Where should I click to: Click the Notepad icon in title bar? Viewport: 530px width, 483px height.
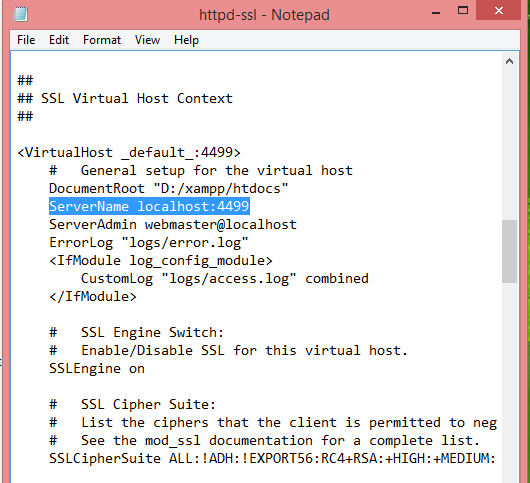pyautogui.click(x=20, y=14)
